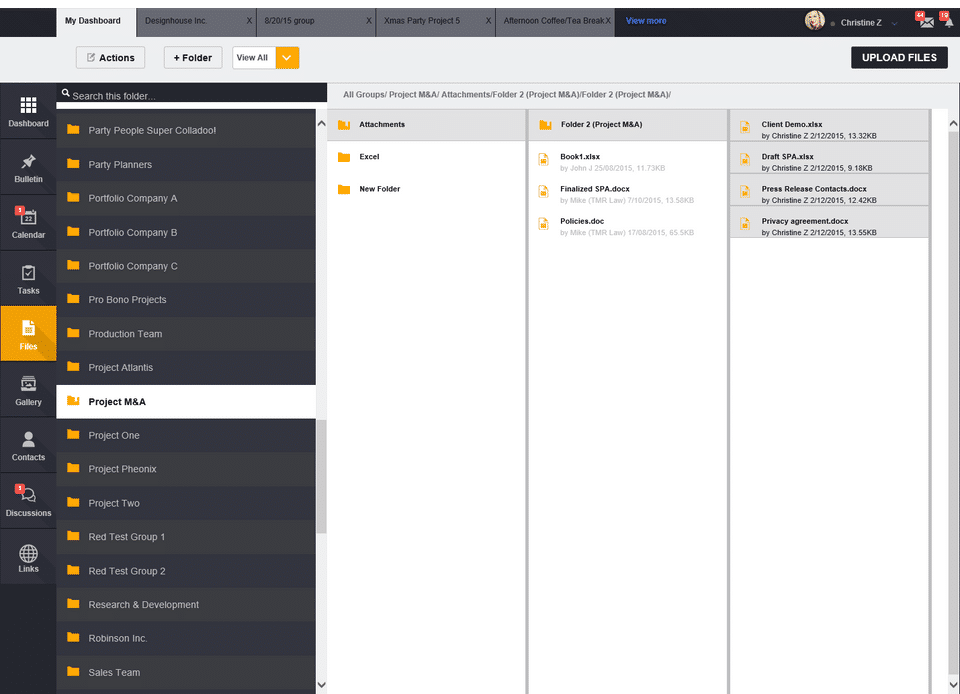Screen dimensions: 960x694
Task: Open the Links globe icon
Action: (x=28, y=553)
